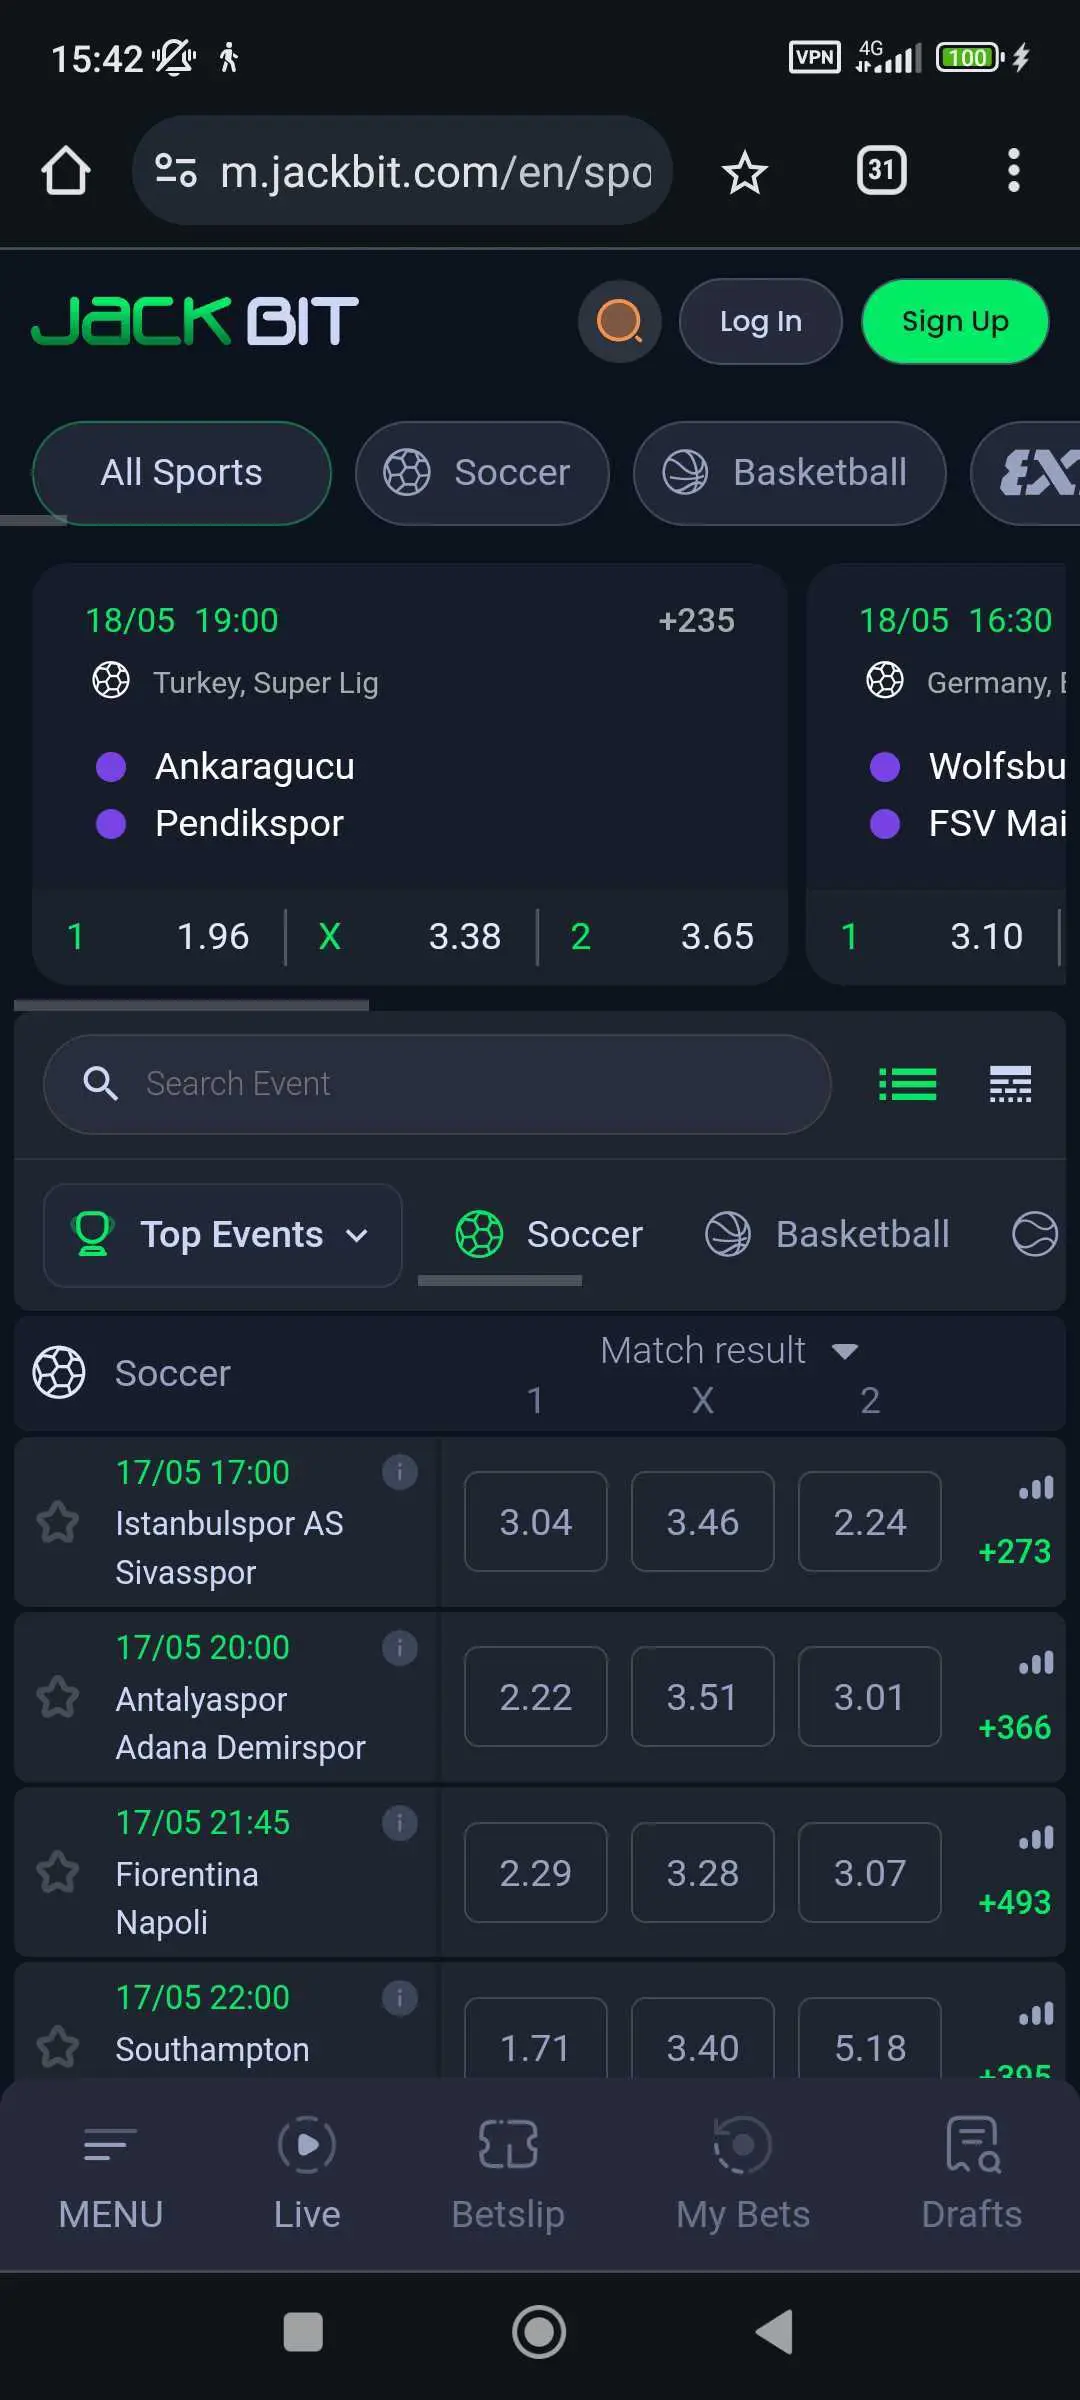Open the browser three-dot overflow menu

[x=1014, y=171]
